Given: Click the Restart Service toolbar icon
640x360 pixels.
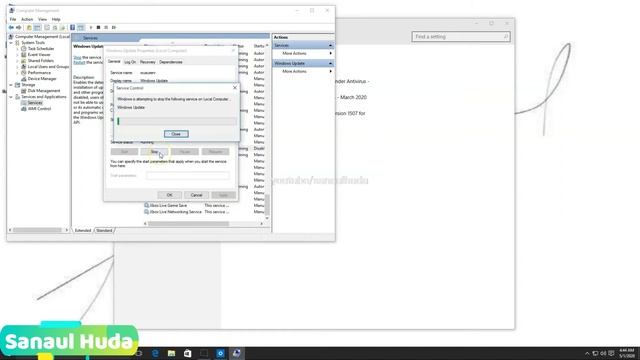Looking at the screenshot, I should click(x=114, y=27).
